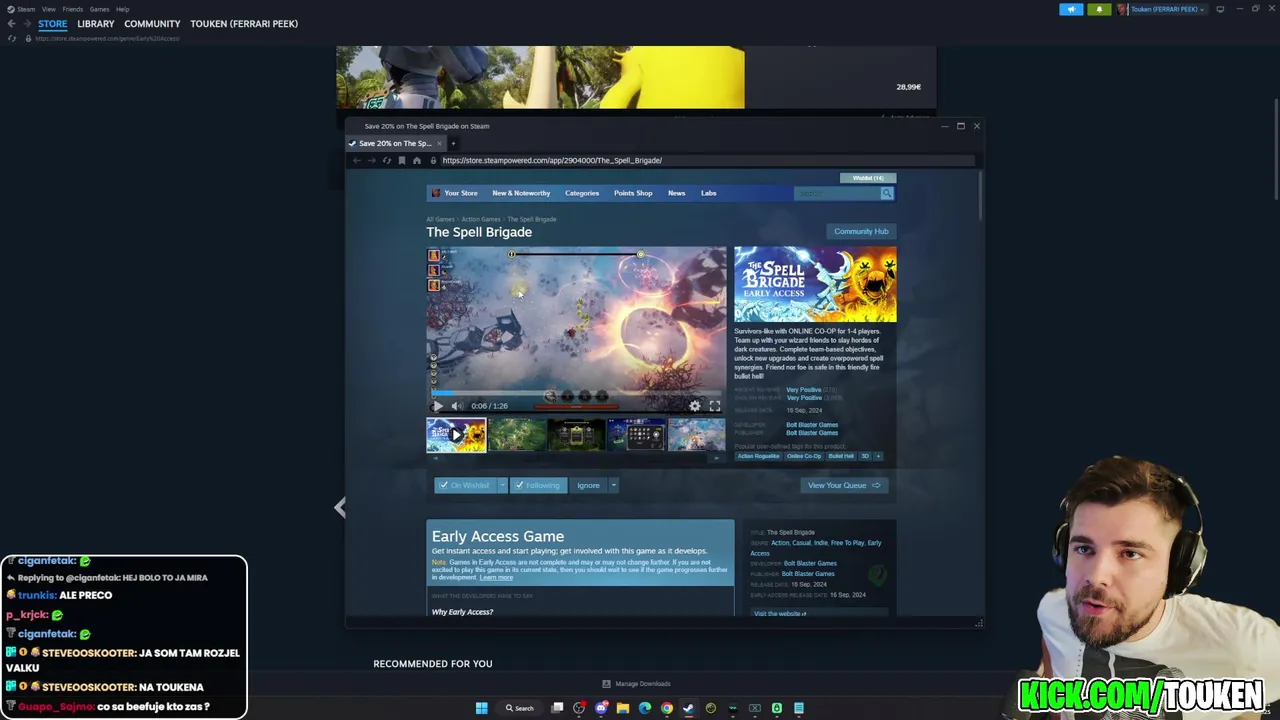
Task: Open the STORE tab in Steam client
Action: click(53, 24)
